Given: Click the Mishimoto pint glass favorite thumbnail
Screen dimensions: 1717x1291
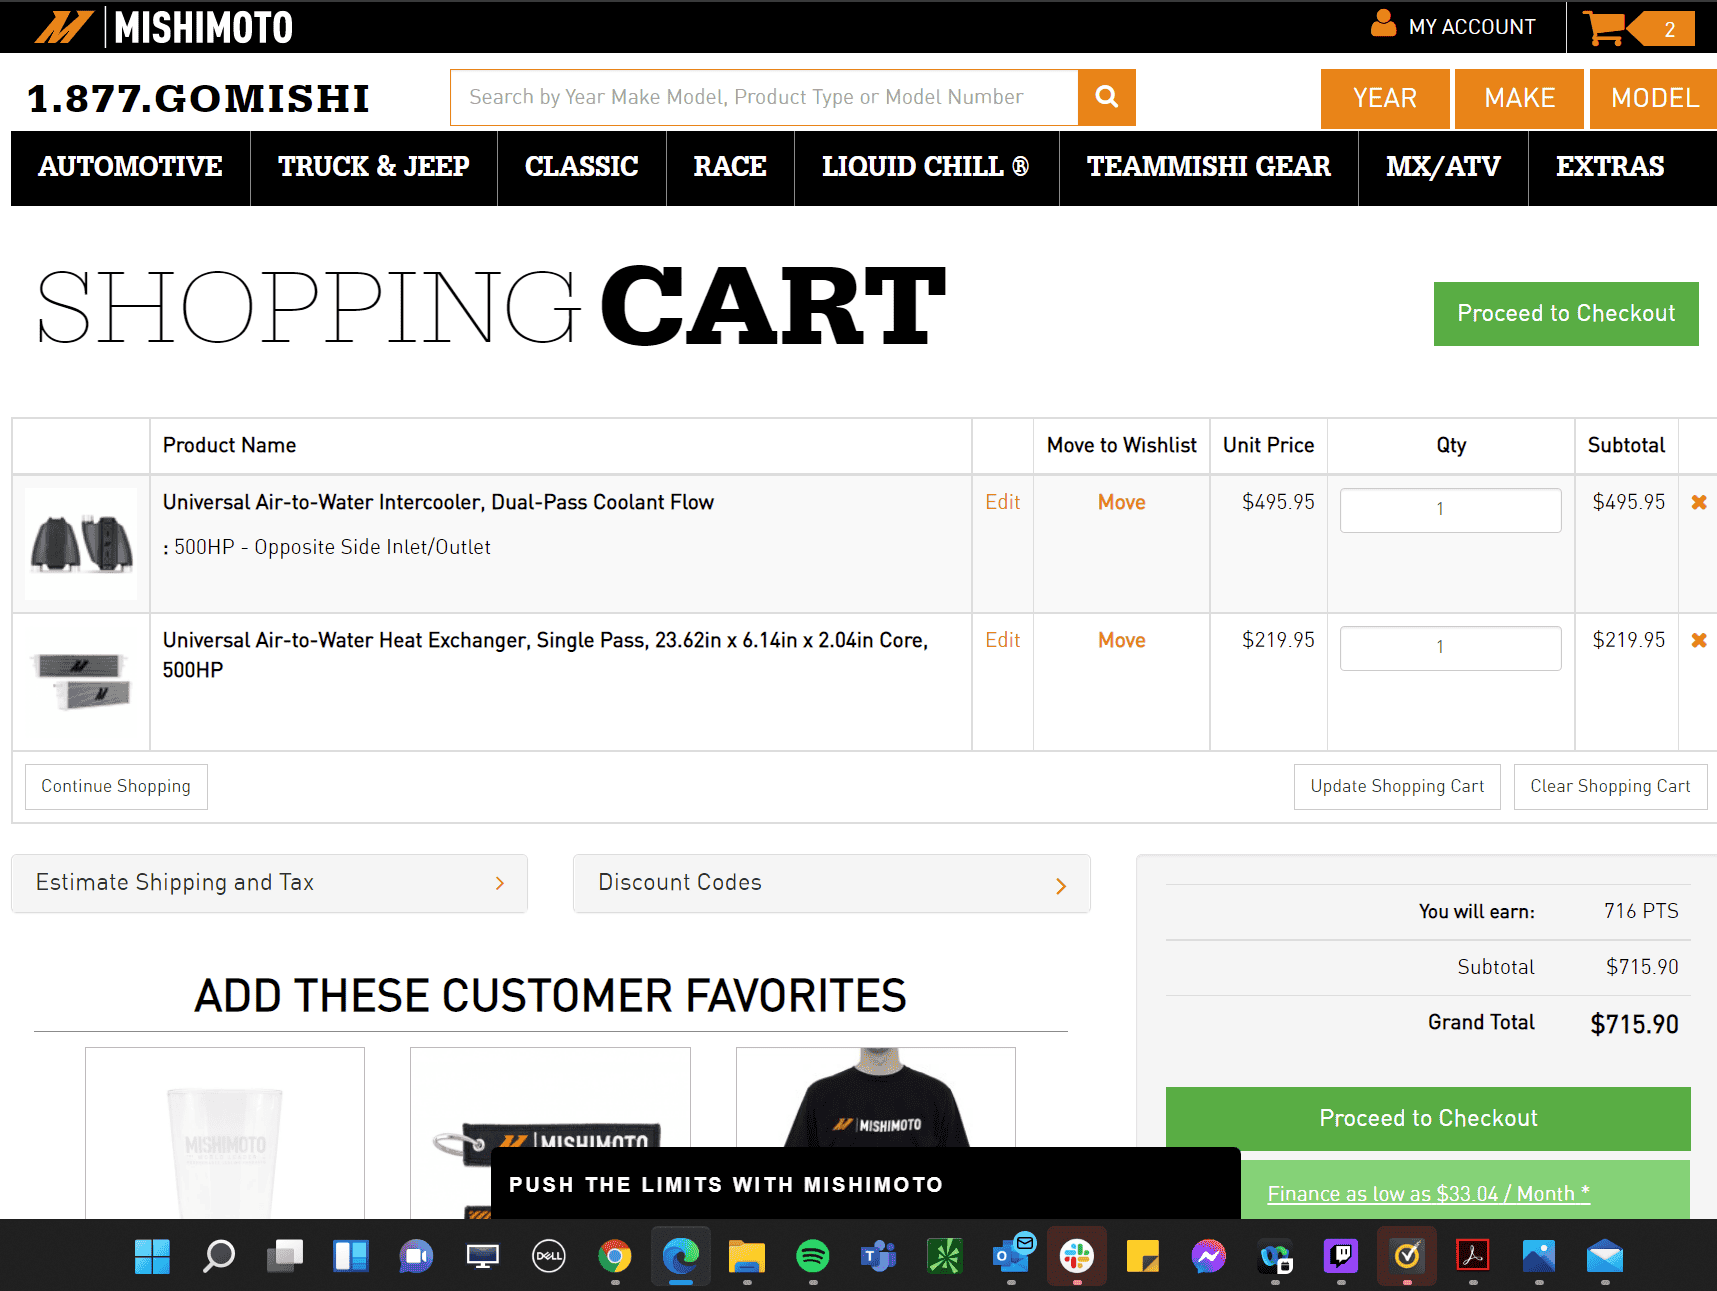Looking at the screenshot, I should click(x=225, y=1133).
